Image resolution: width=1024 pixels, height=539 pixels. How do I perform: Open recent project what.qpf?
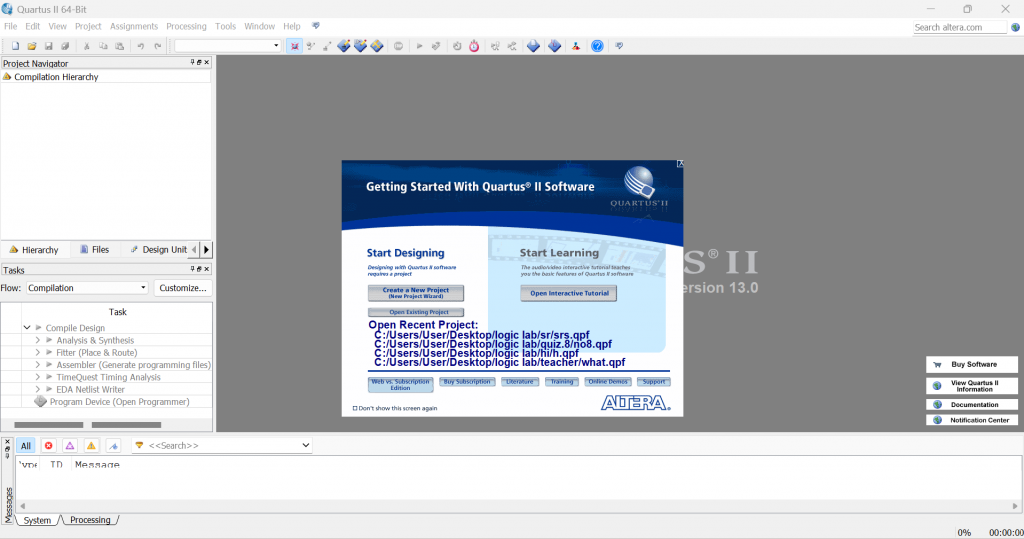point(500,362)
